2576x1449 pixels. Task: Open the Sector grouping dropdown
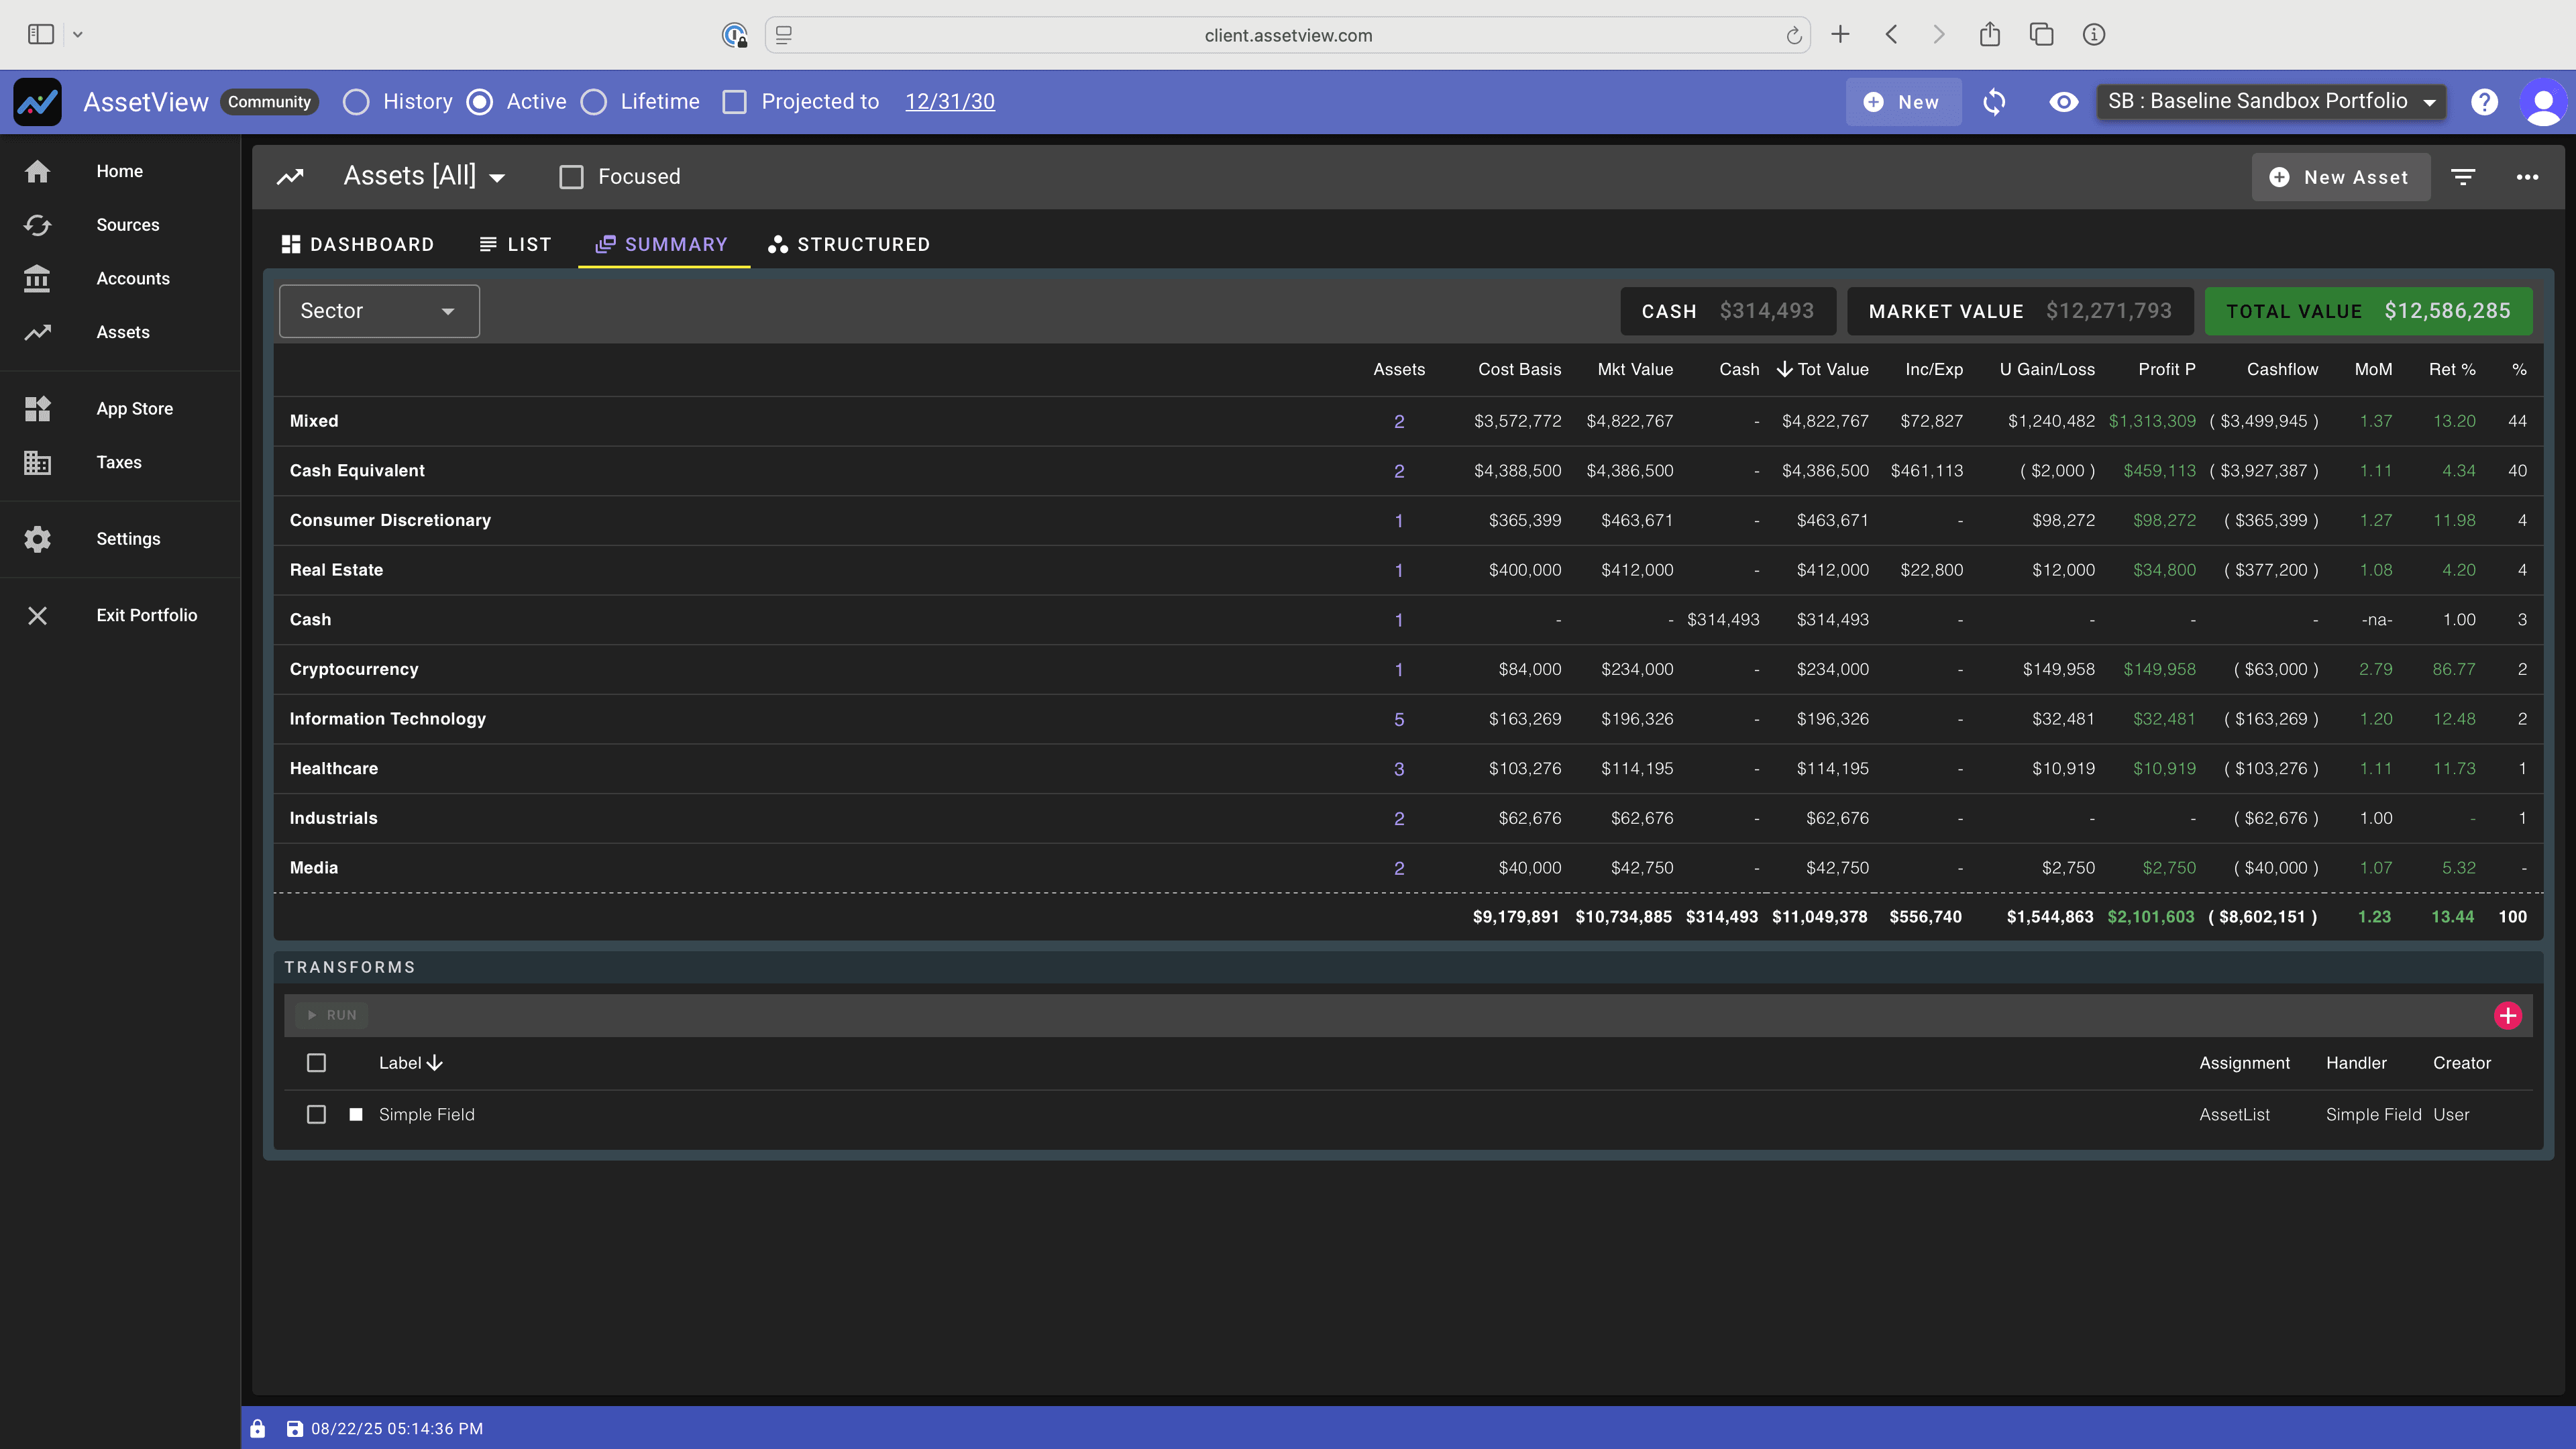(x=378, y=311)
